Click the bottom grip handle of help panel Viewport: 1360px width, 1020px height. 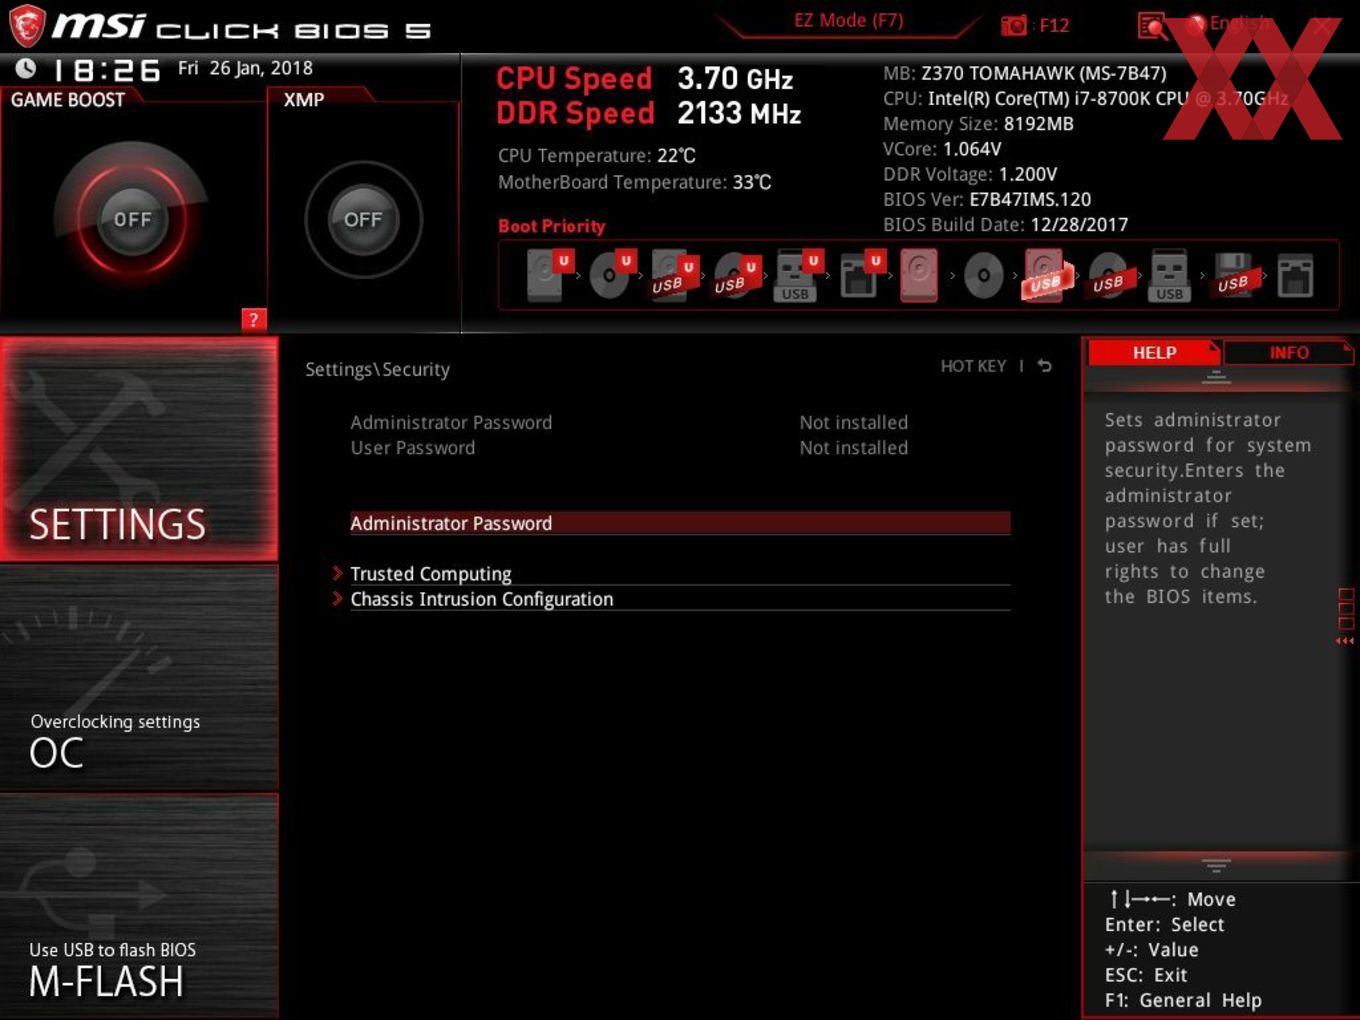pyautogui.click(x=1216, y=865)
